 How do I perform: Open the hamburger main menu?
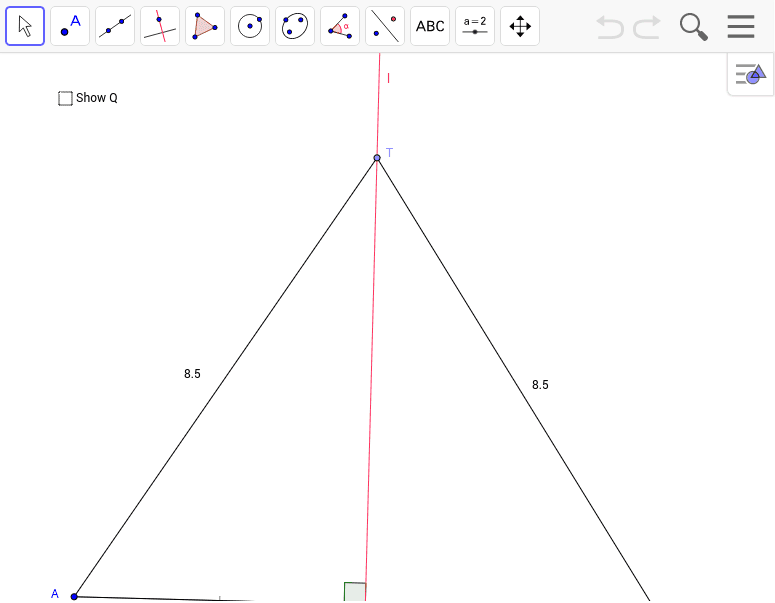[740, 27]
